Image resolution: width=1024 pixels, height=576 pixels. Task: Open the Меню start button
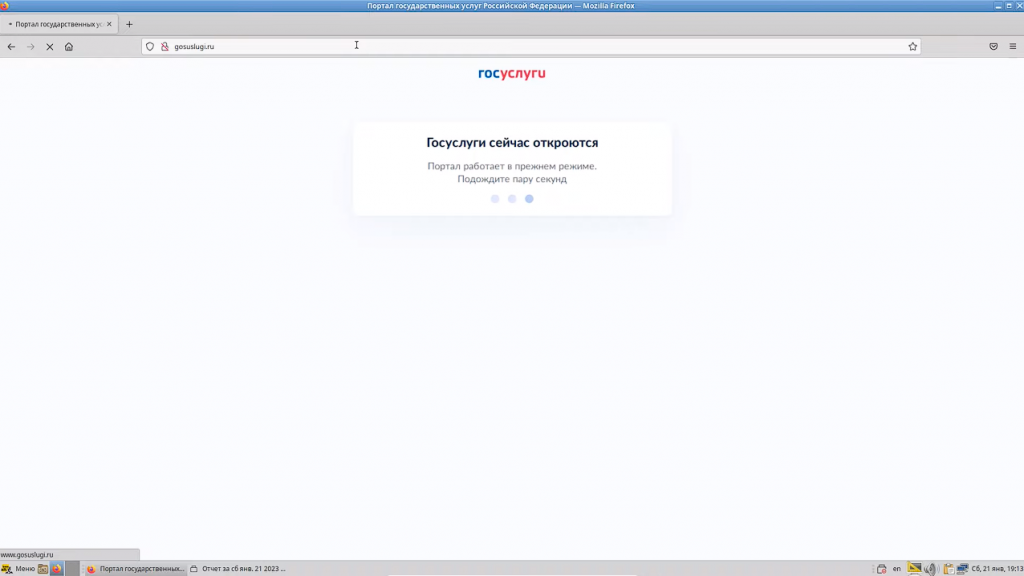pyautogui.click(x=18, y=569)
